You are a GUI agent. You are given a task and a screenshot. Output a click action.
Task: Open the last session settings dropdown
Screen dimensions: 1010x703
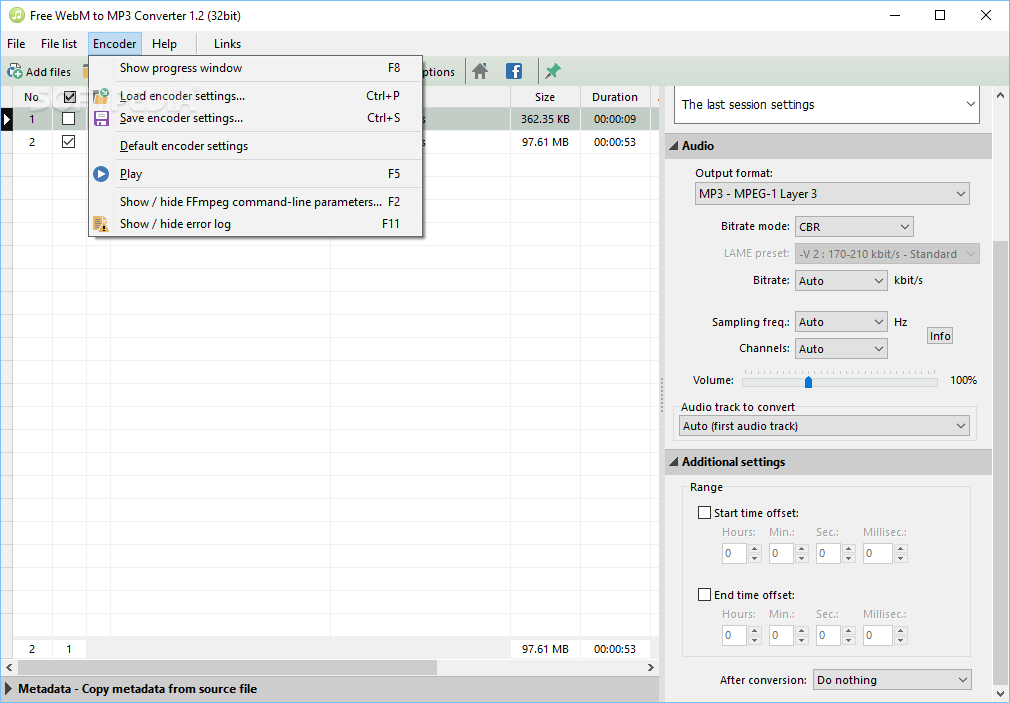point(826,104)
